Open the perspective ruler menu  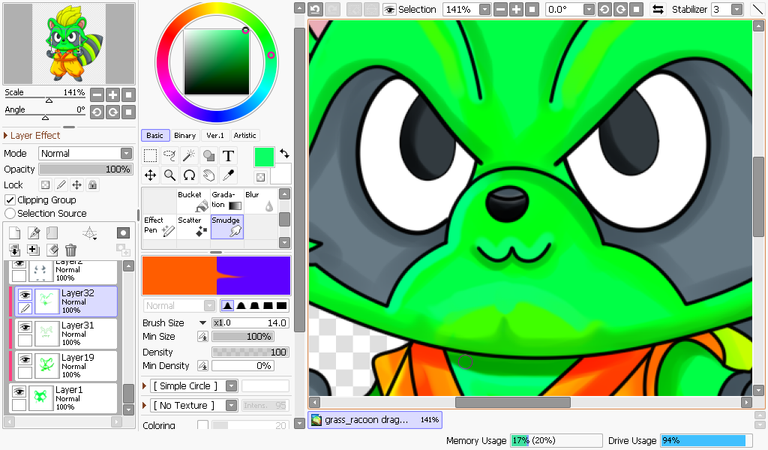tap(90, 233)
